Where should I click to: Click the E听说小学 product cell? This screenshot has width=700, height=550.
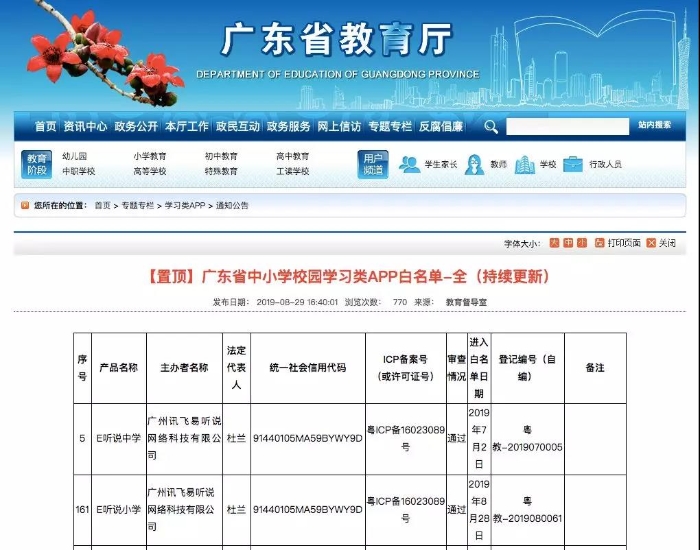point(119,510)
